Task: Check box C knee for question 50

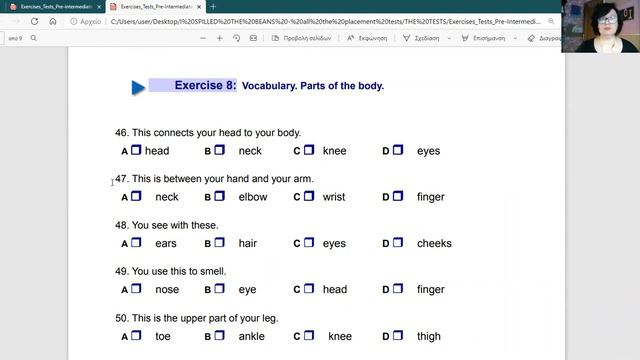Action: (x=309, y=336)
